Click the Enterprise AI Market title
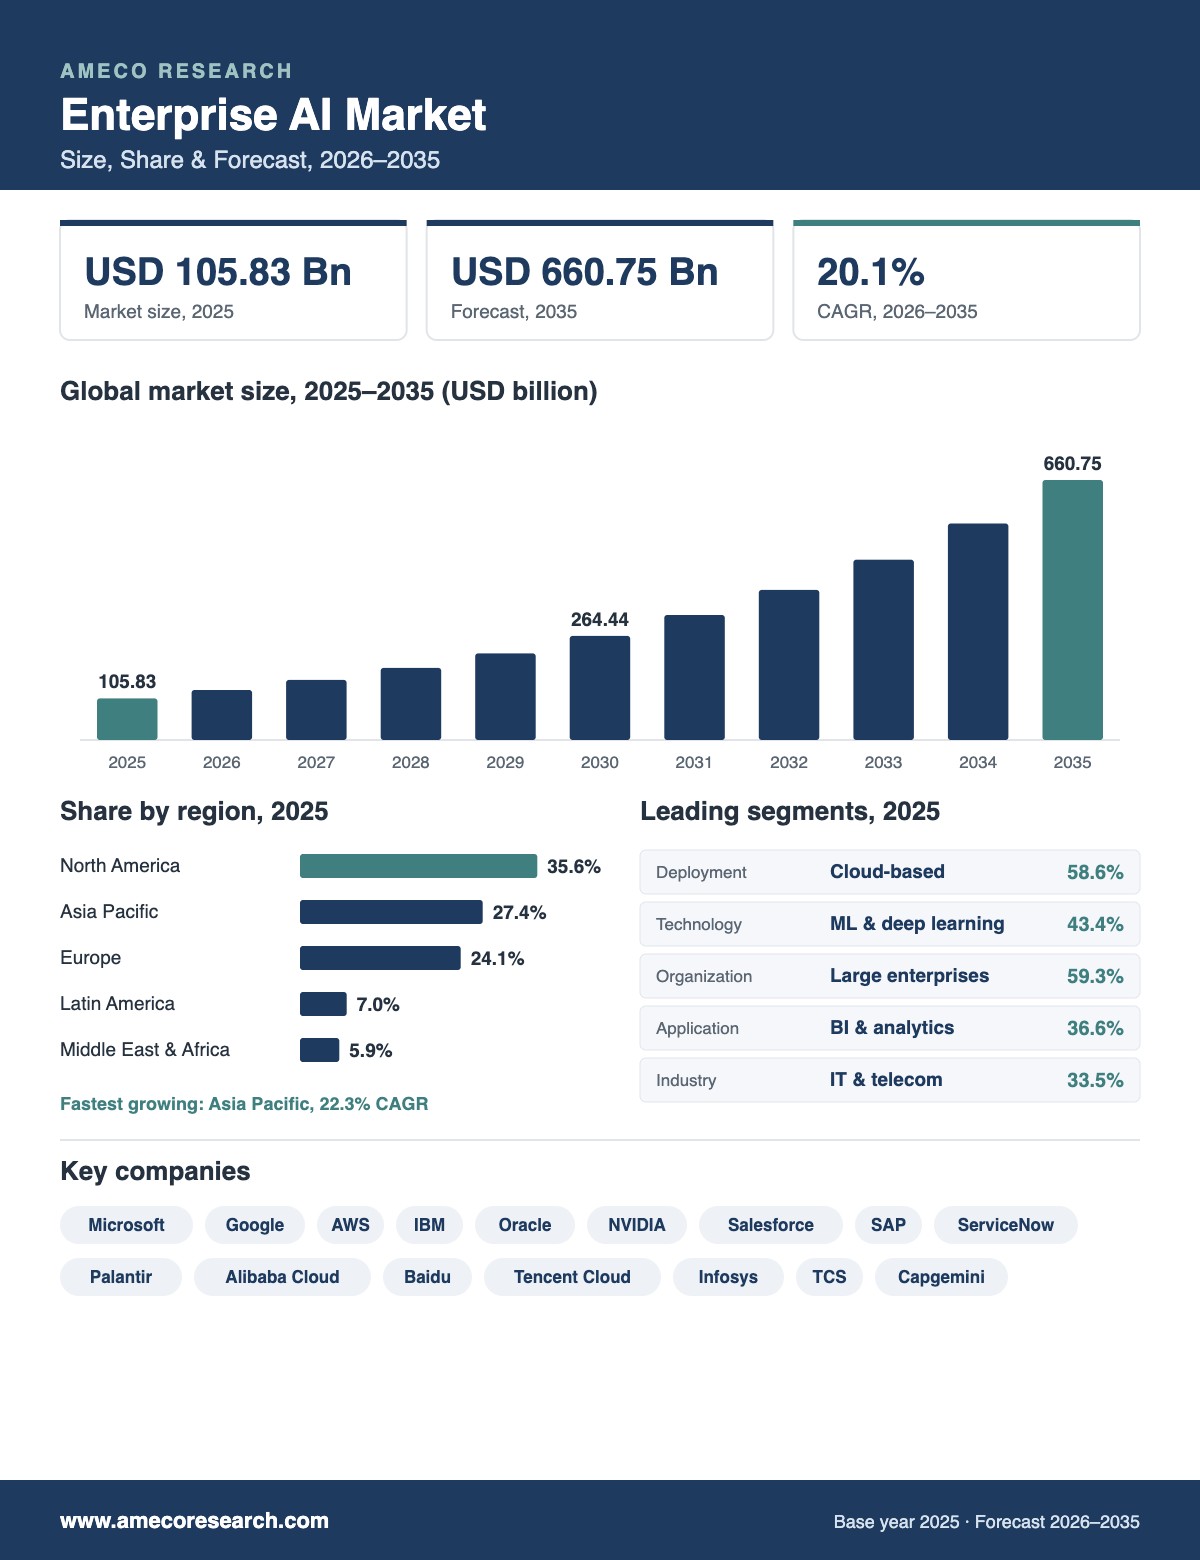 [x=273, y=115]
